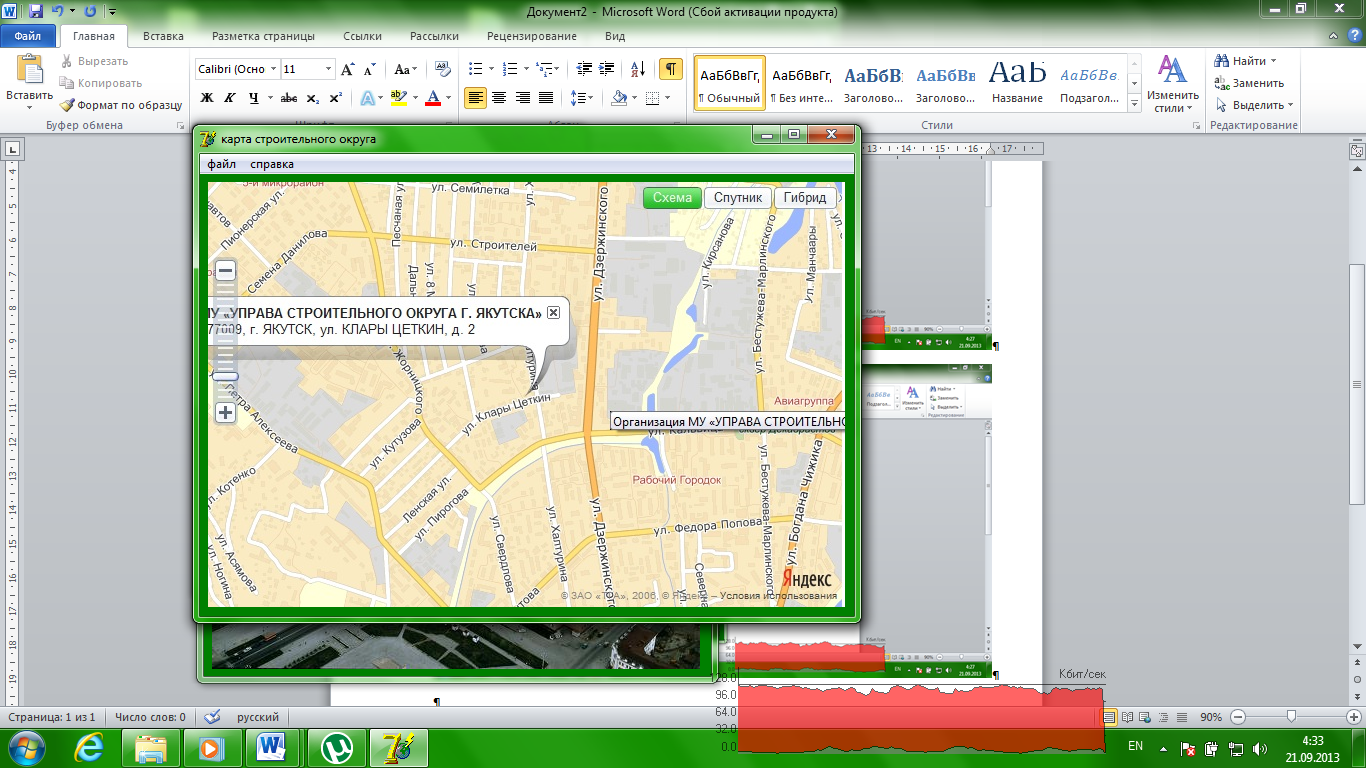Open Internet Explorer from the taskbar
Image resolution: width=1366 pixels, height=768 pixels.
coord(87,748)
